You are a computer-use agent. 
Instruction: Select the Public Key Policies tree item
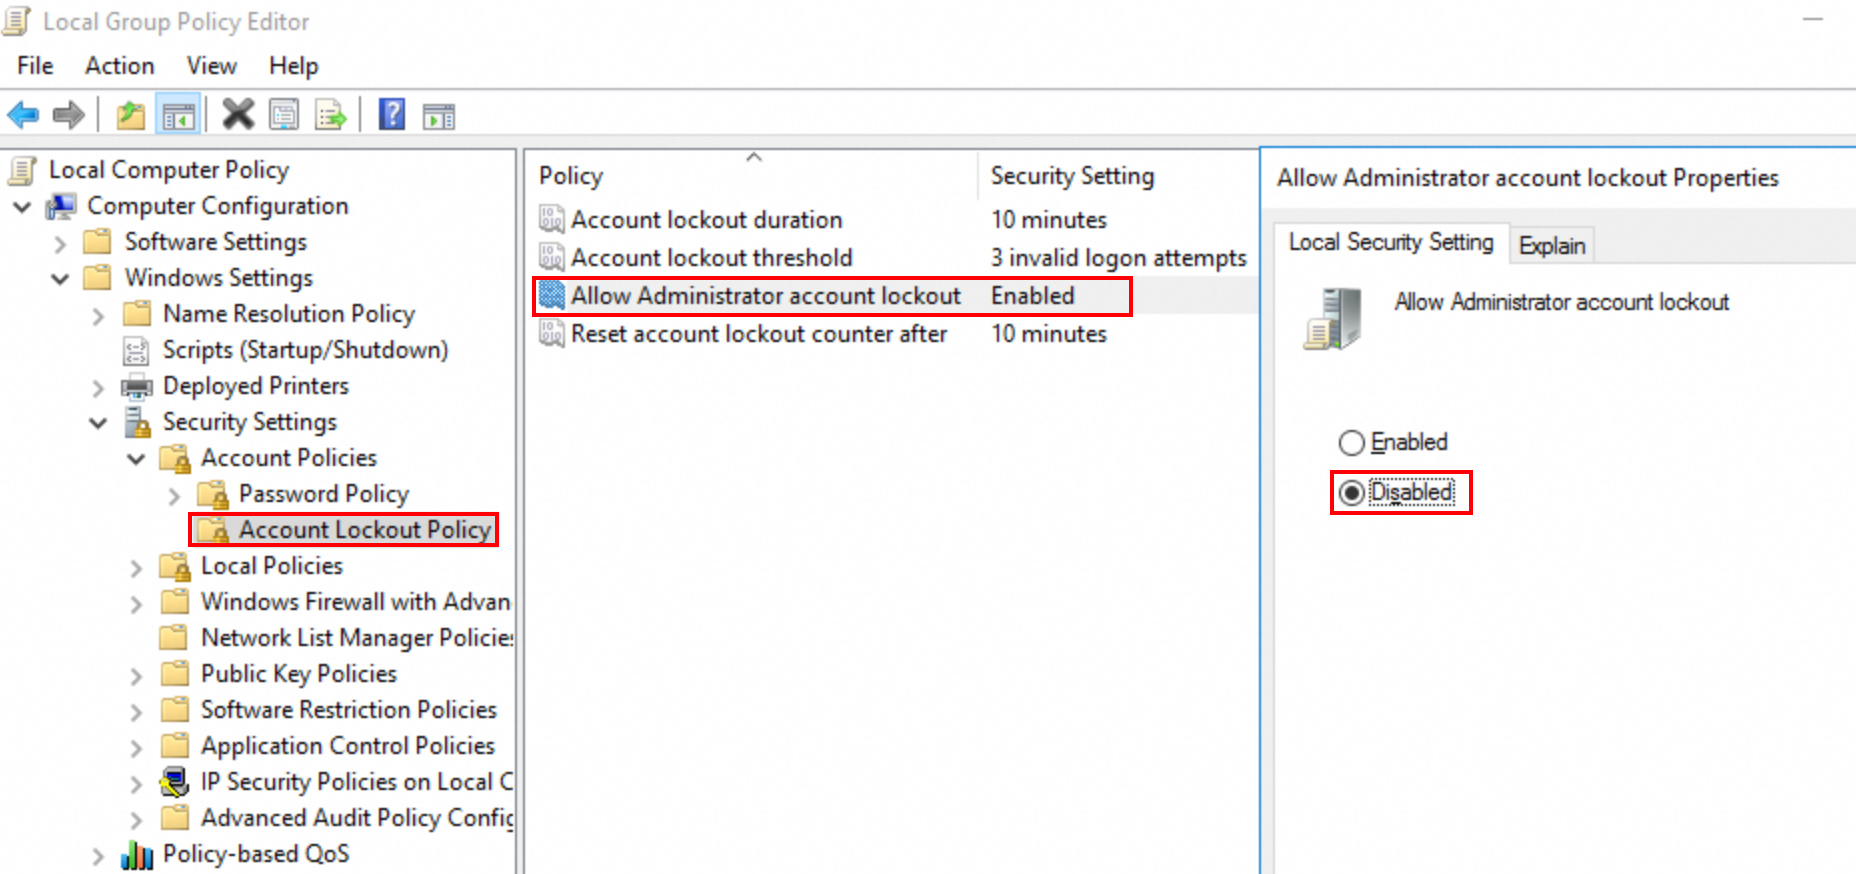pyautogui.click(x=299, y=674)
